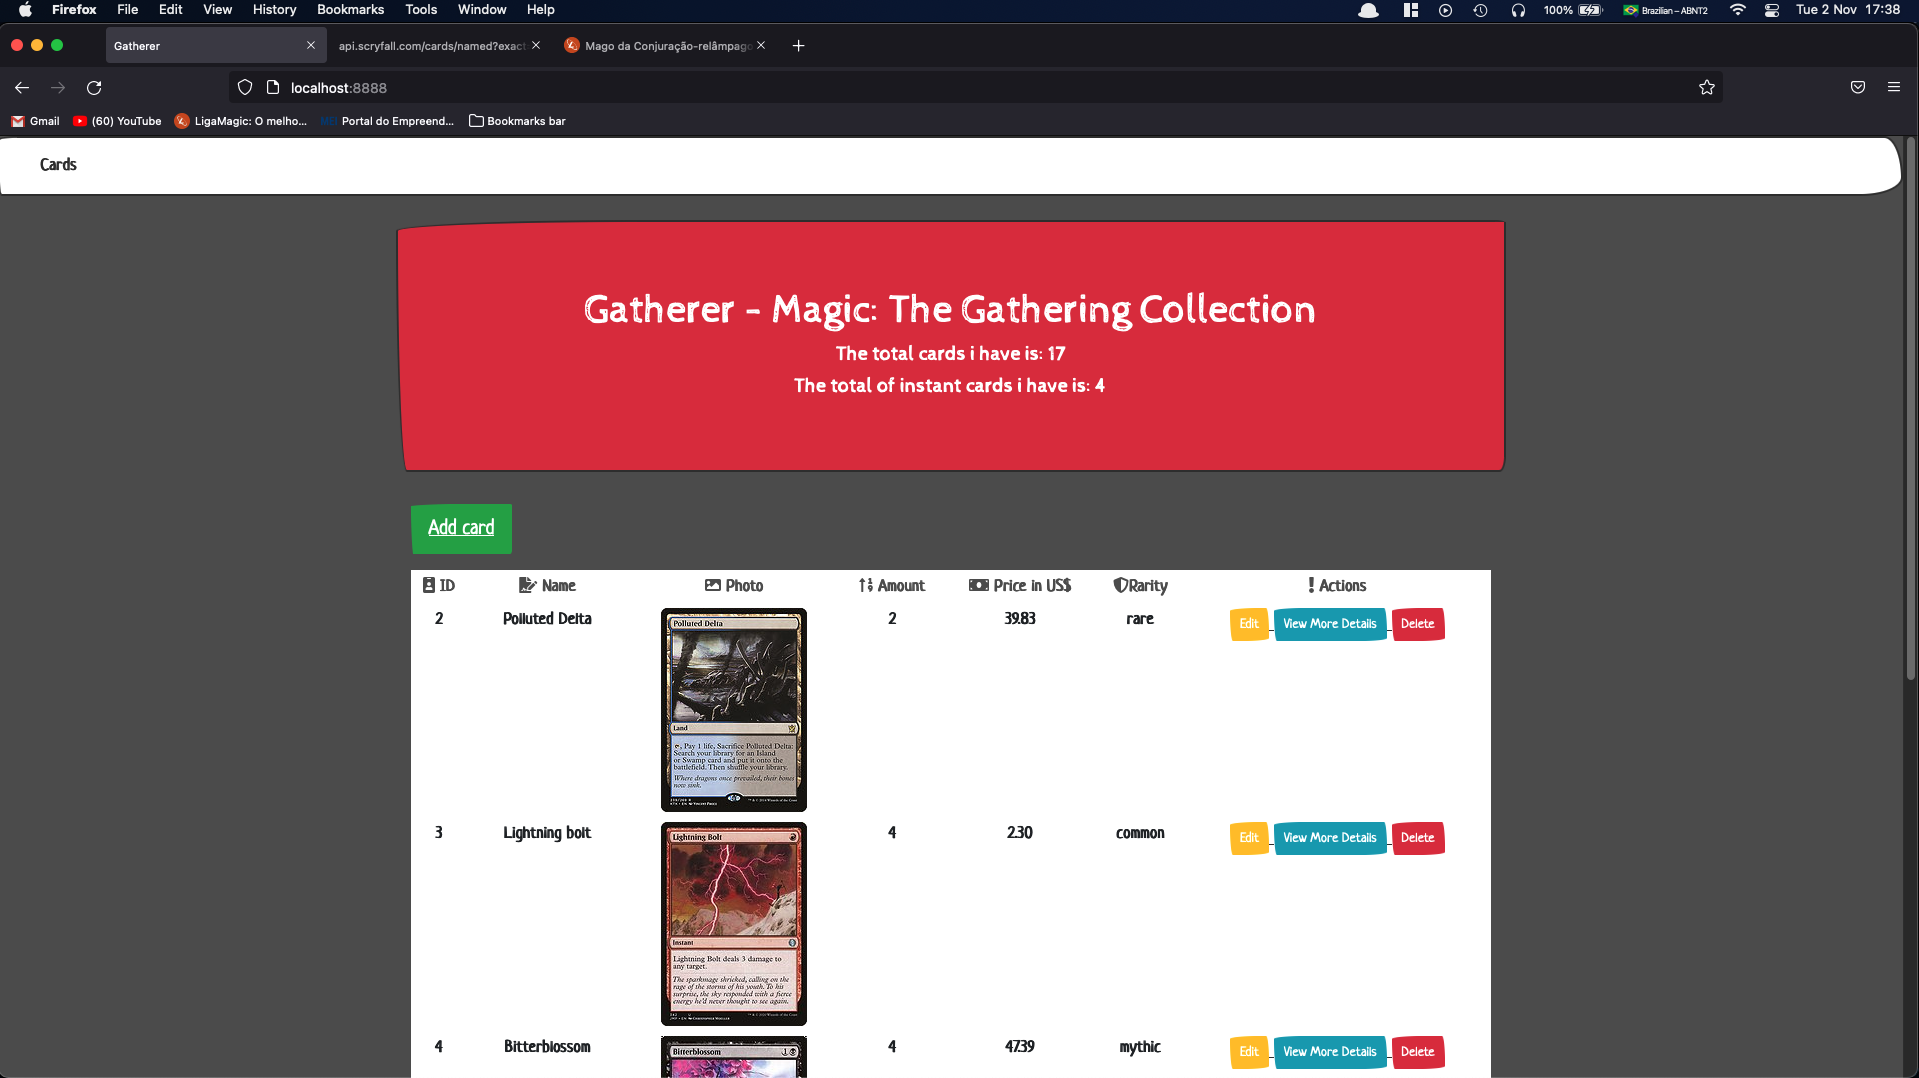Click the Cards navbar link
This screenshot has width=1919, height=1078.
[x=58, y=165]
